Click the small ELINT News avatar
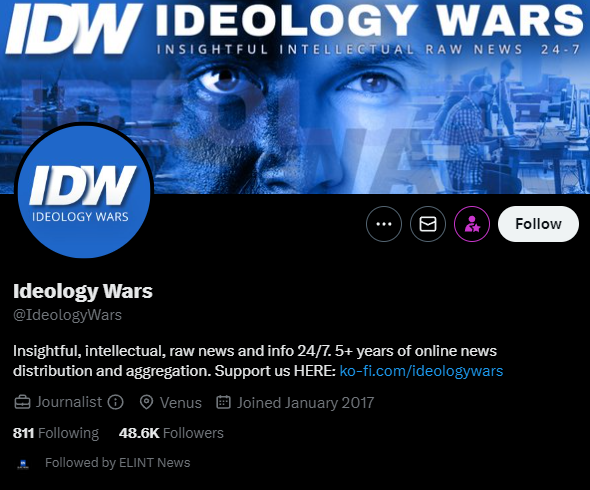Image resolution: width=590 pixels, height=490 pixels. 23,463
